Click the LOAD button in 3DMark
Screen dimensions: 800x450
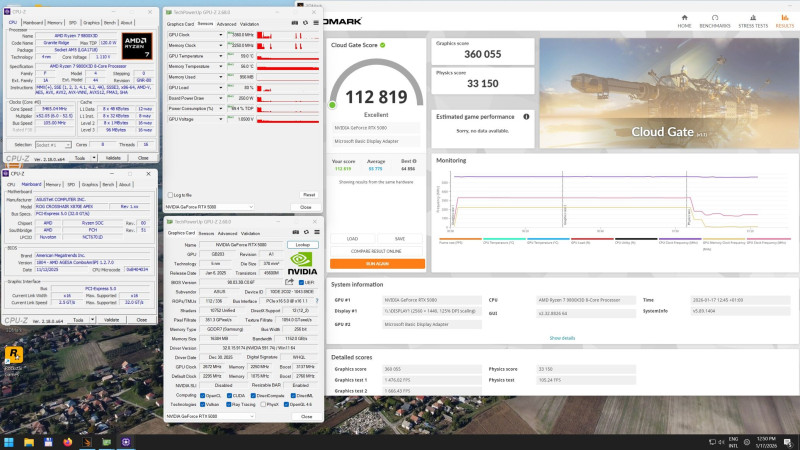click(x=352, y=239)
